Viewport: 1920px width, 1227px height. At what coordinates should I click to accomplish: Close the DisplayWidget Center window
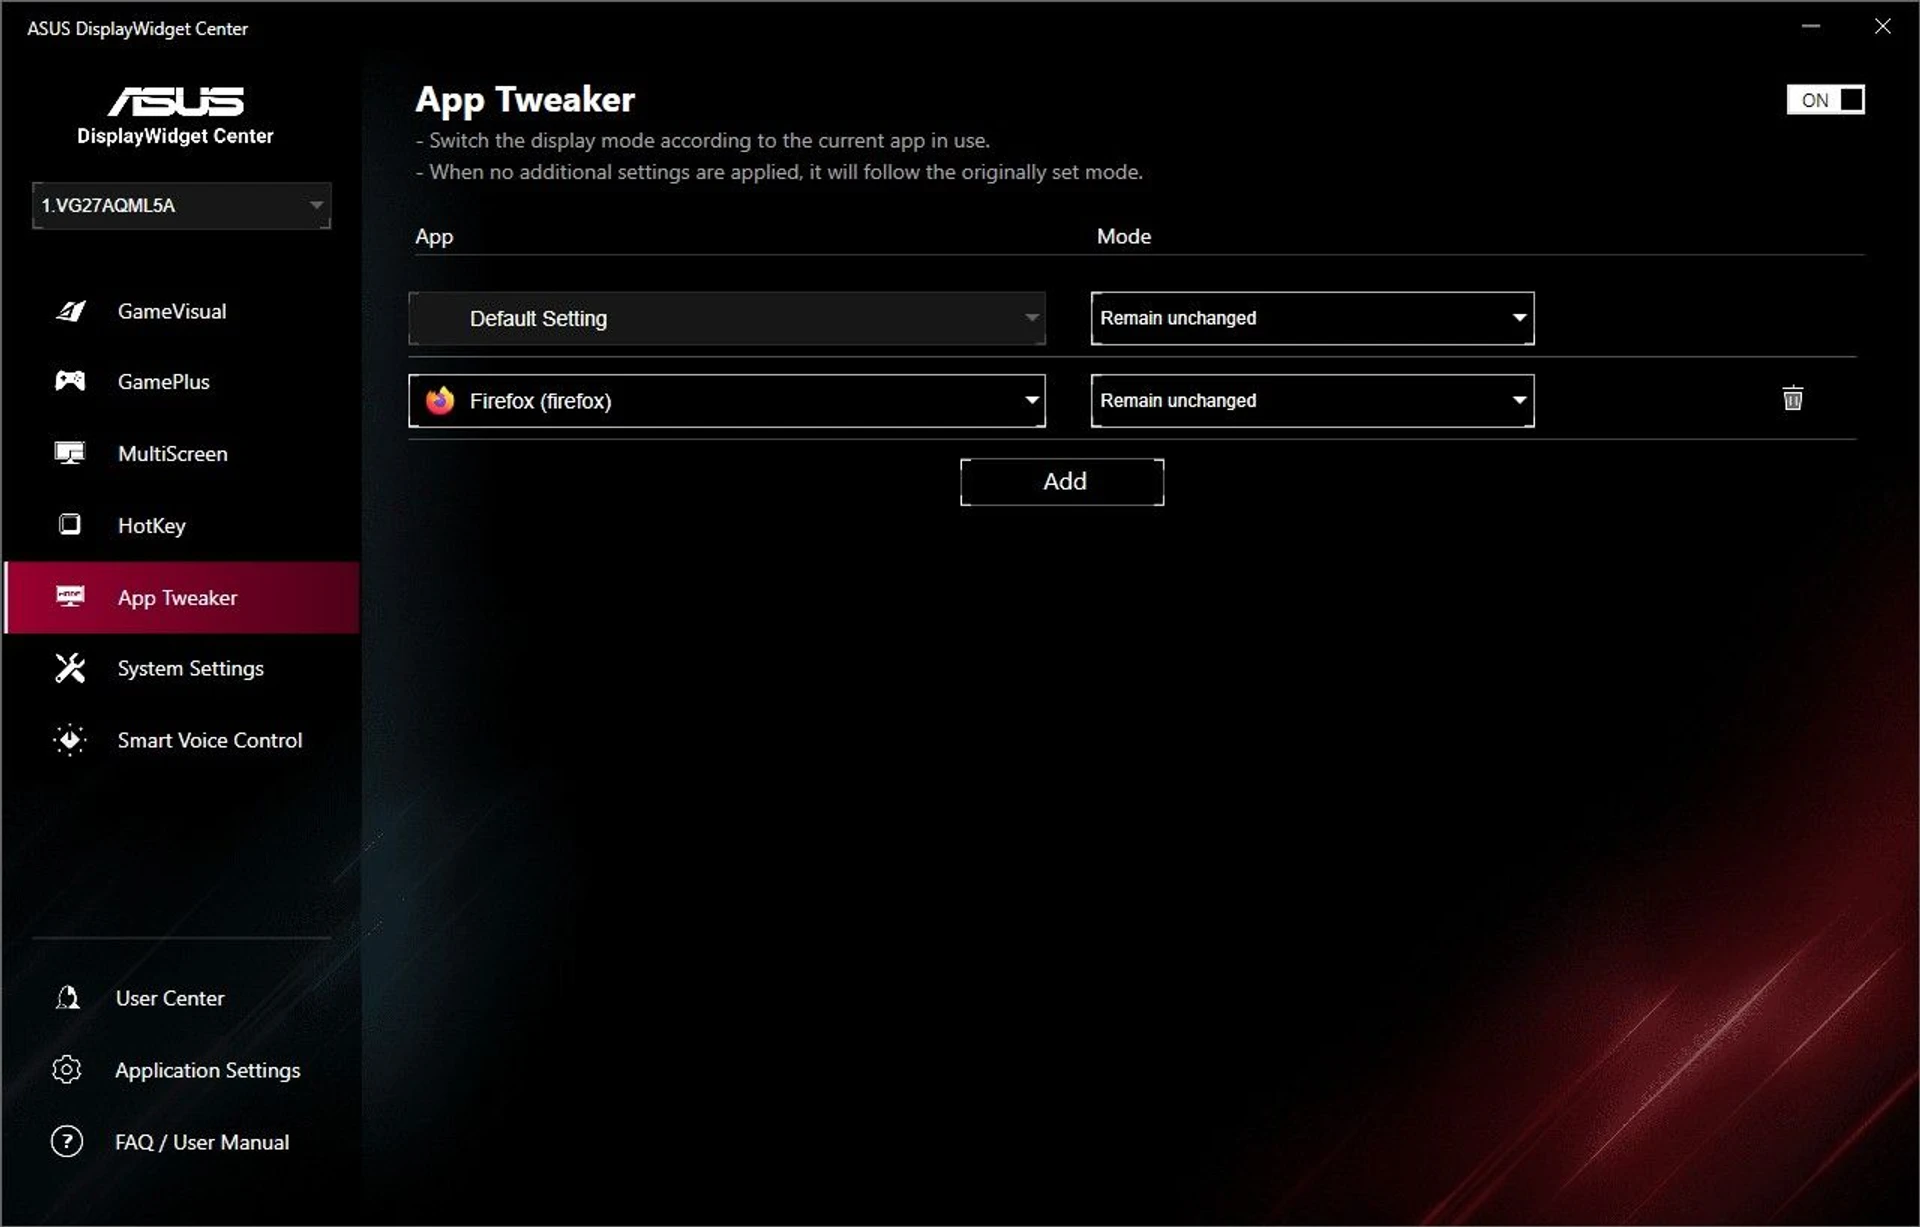[x=1882, y=27]
